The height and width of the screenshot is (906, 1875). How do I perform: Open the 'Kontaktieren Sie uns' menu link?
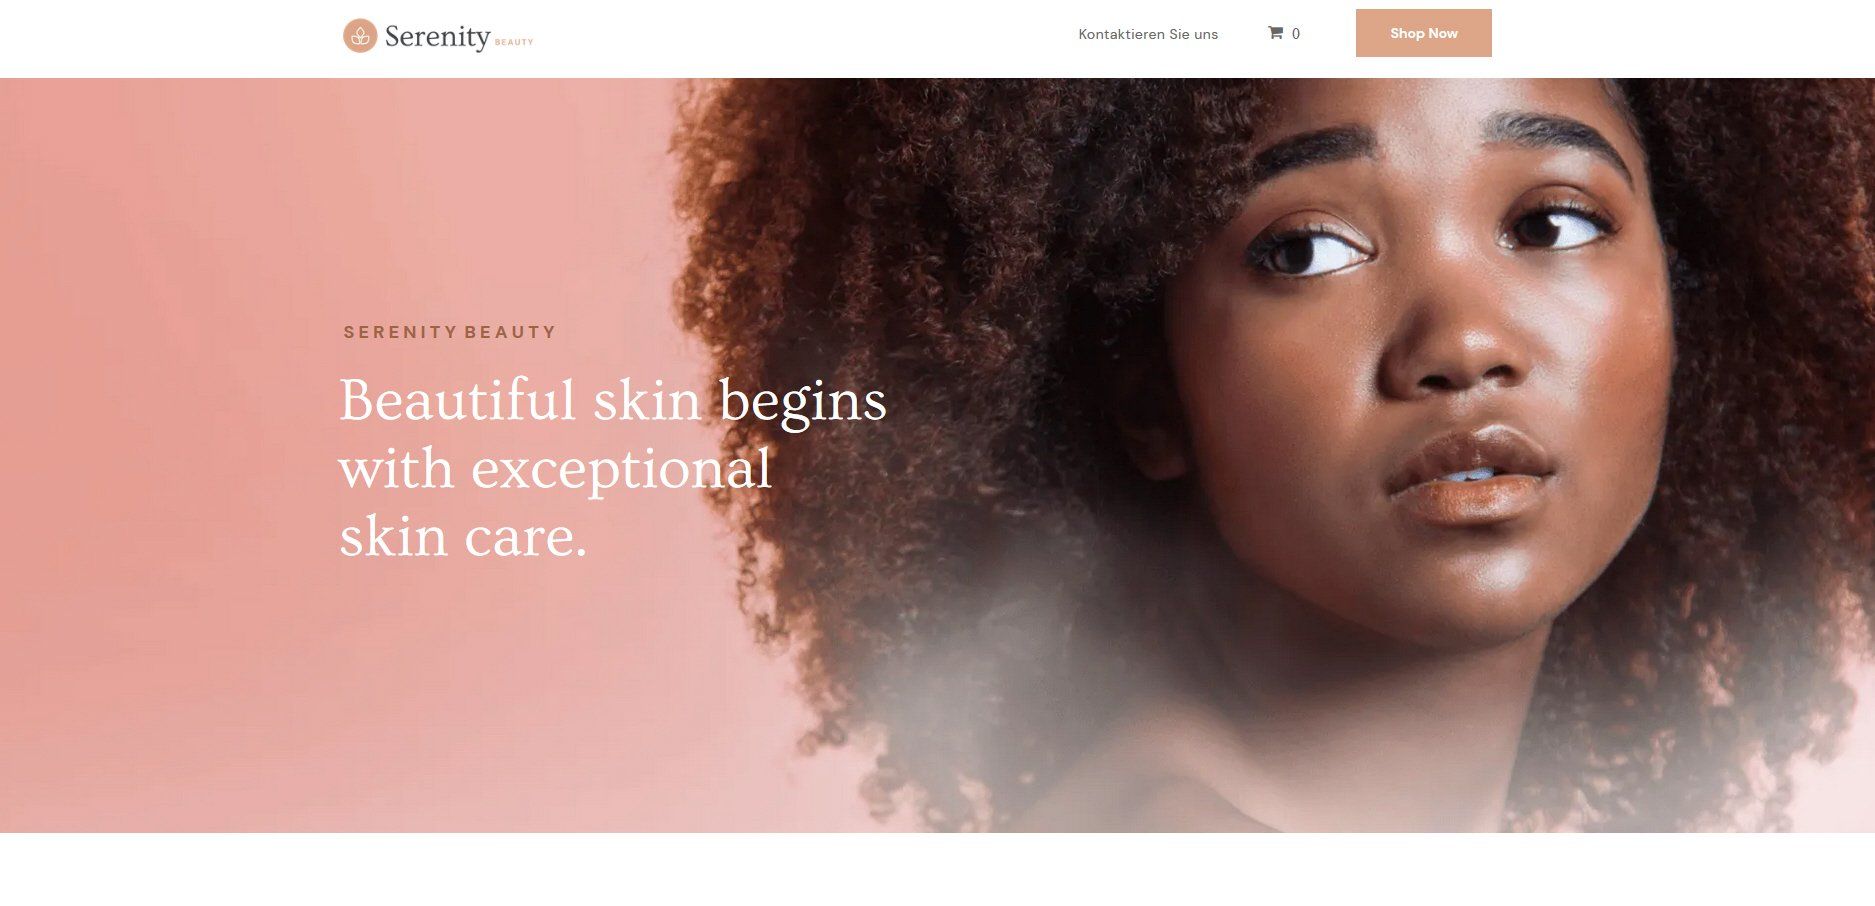coord(1148,34)
